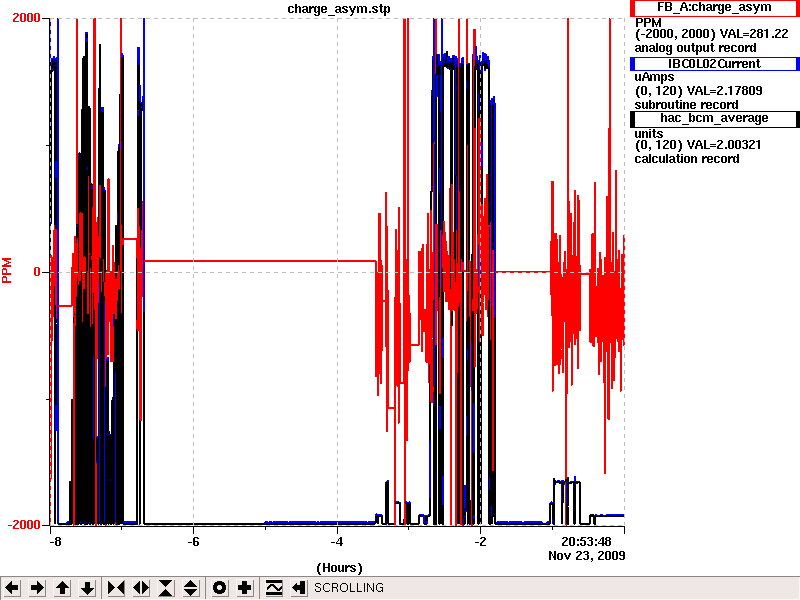Click the 2000 y-axis maximum value
The image size is (800, 600).
click(x=26, y=18)
